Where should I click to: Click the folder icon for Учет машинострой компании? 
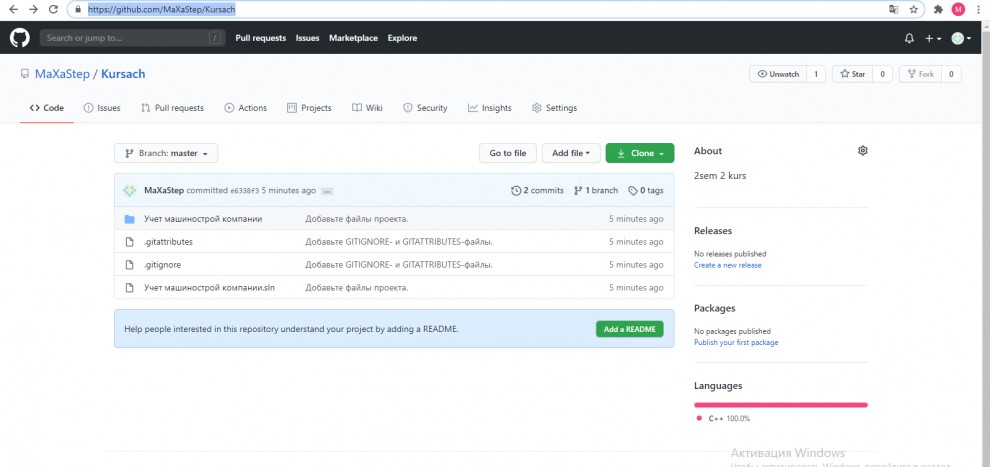129,219
